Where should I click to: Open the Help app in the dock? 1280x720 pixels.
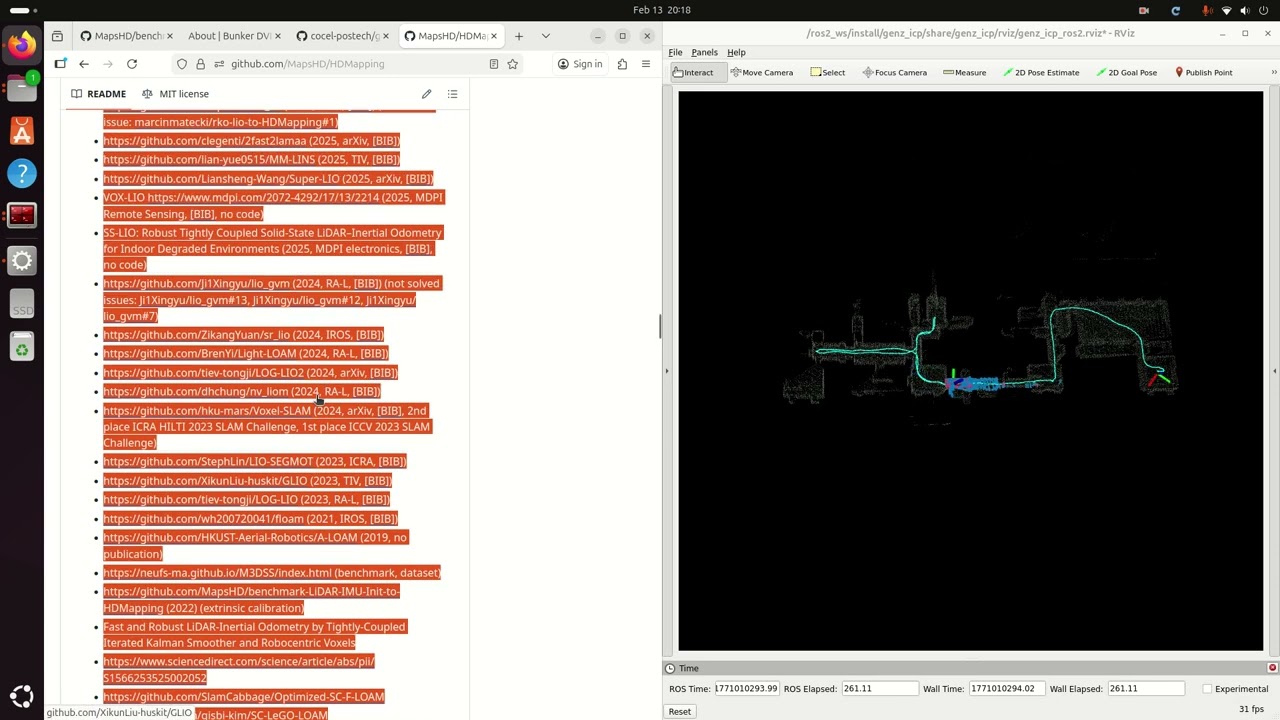click(22, 173)
